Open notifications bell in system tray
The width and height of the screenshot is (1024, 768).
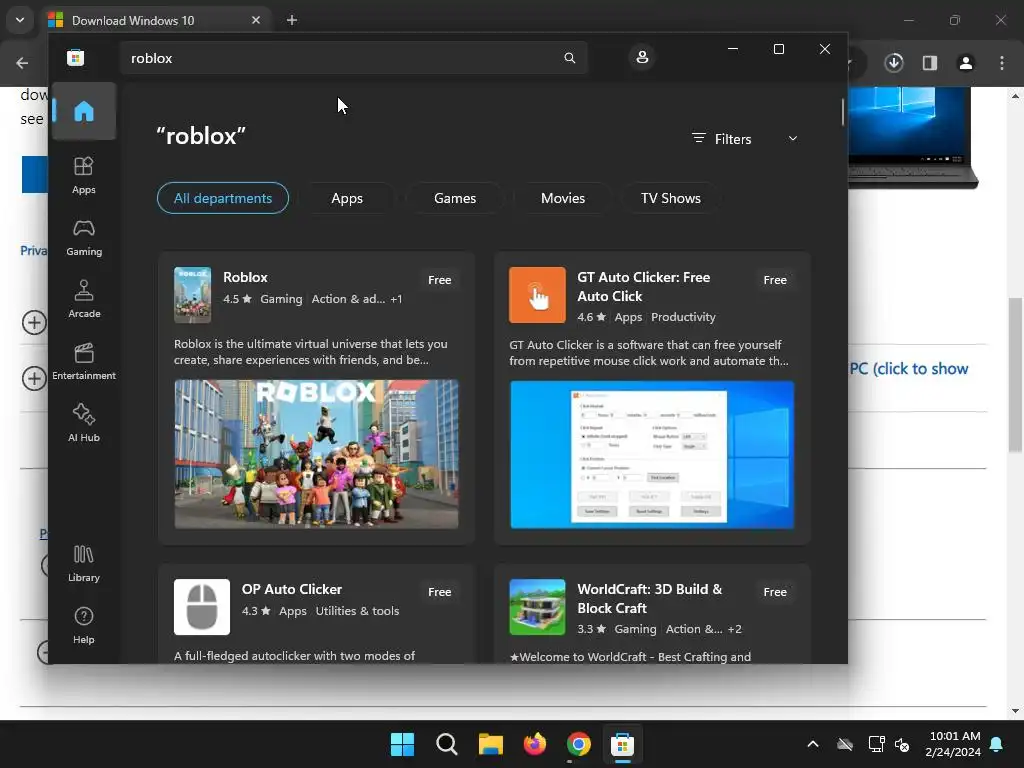(997, 744)
